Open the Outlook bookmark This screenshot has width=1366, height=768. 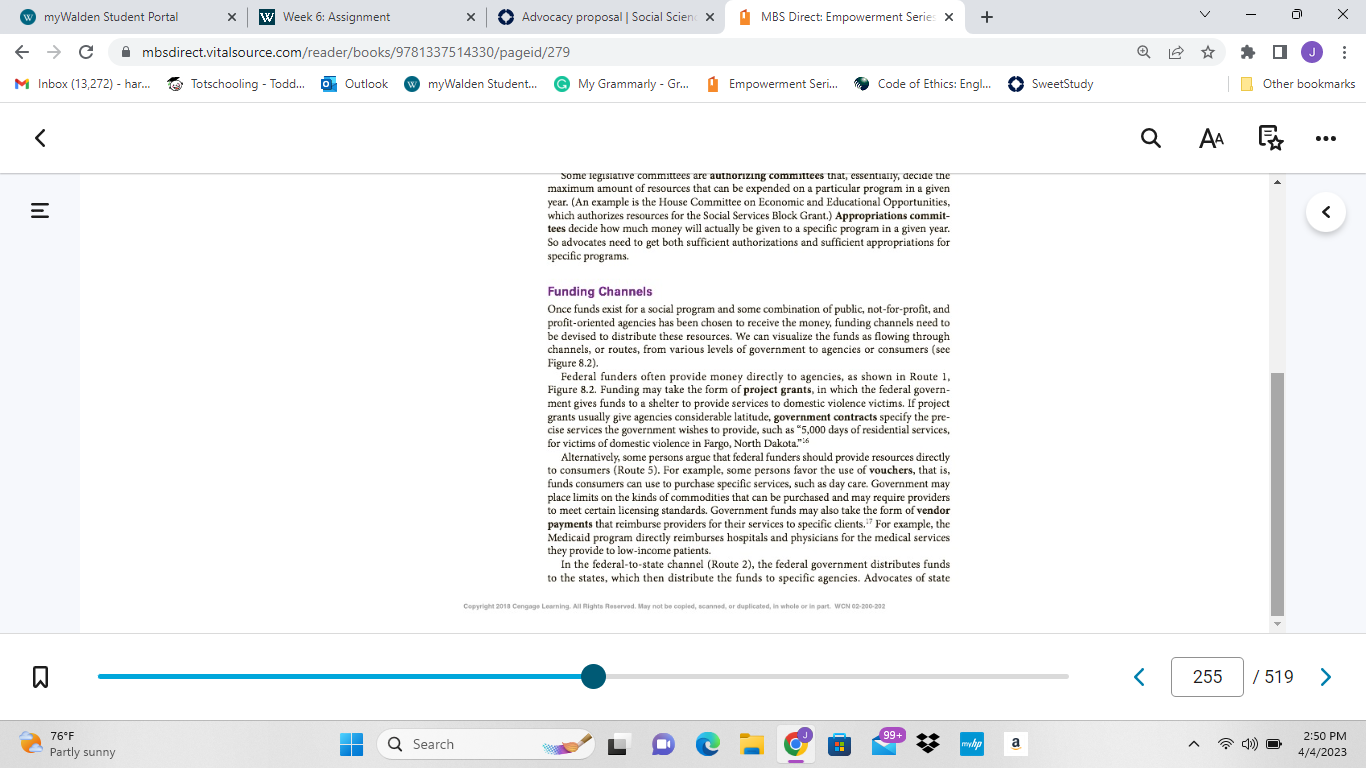pyautogui.click(x=355, y=84)
